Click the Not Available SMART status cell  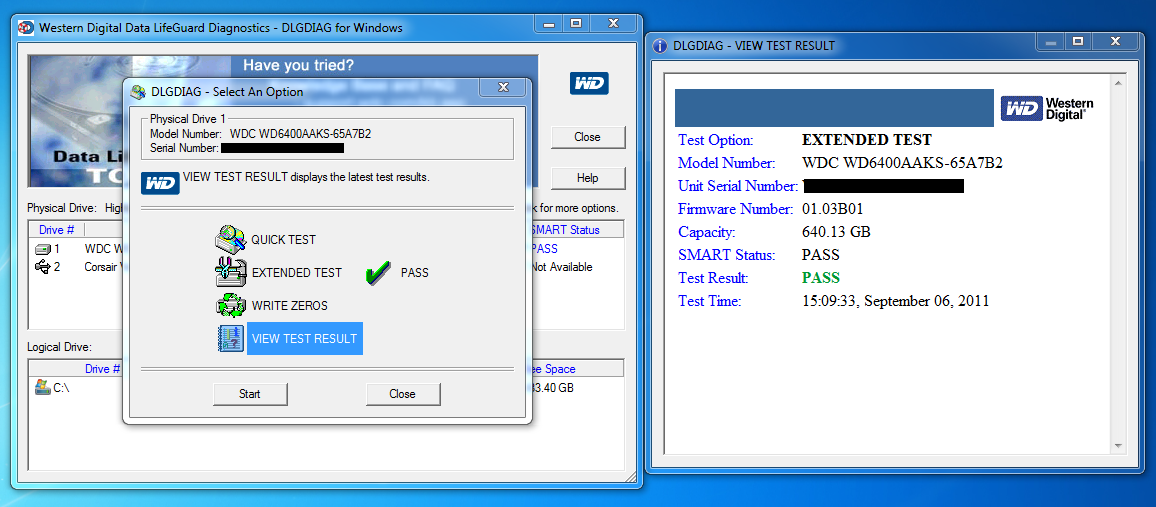(562, 267)
